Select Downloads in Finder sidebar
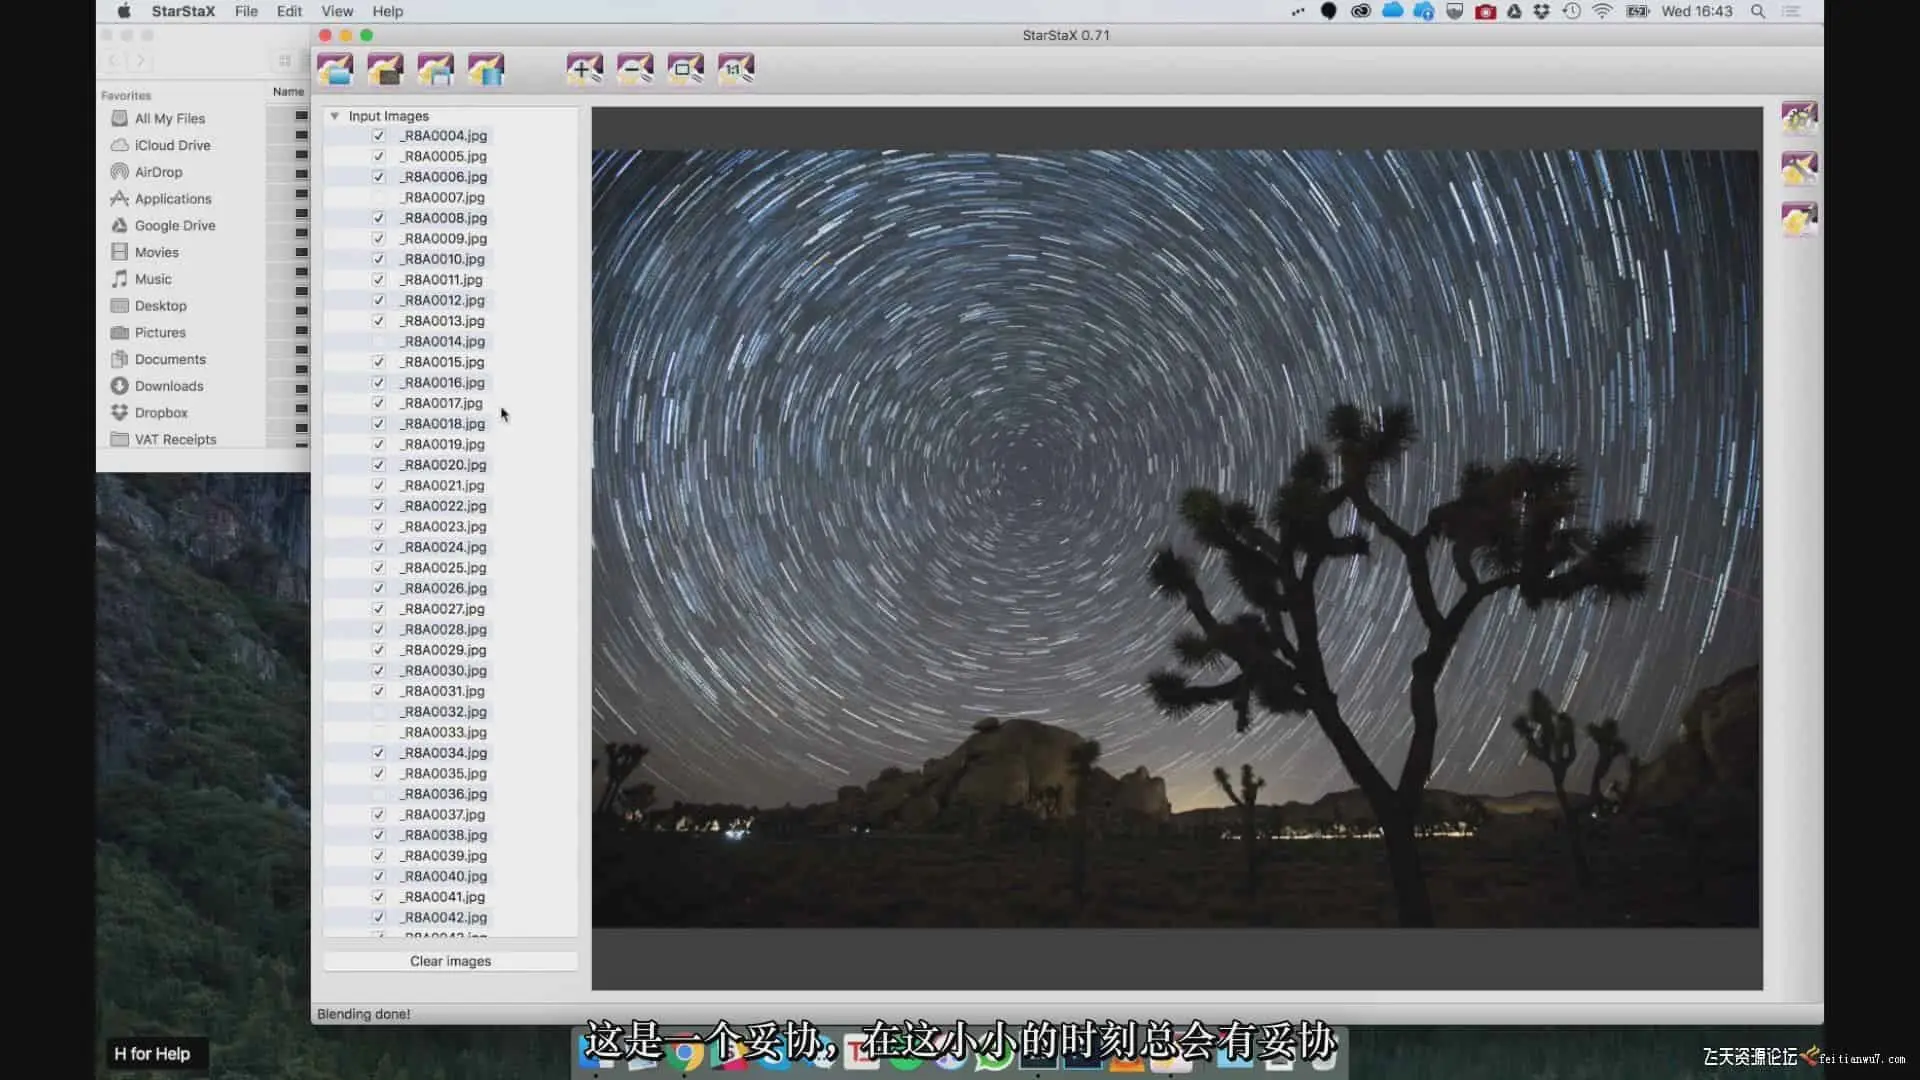Viewport: 1920px width, 1080px height. click(169, 386)
